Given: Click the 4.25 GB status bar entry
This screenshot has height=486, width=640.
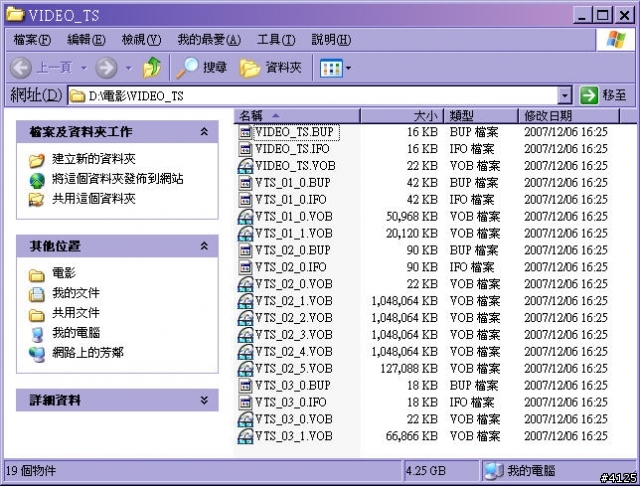Looking at the screenshot, I should (x=425, y=470).
